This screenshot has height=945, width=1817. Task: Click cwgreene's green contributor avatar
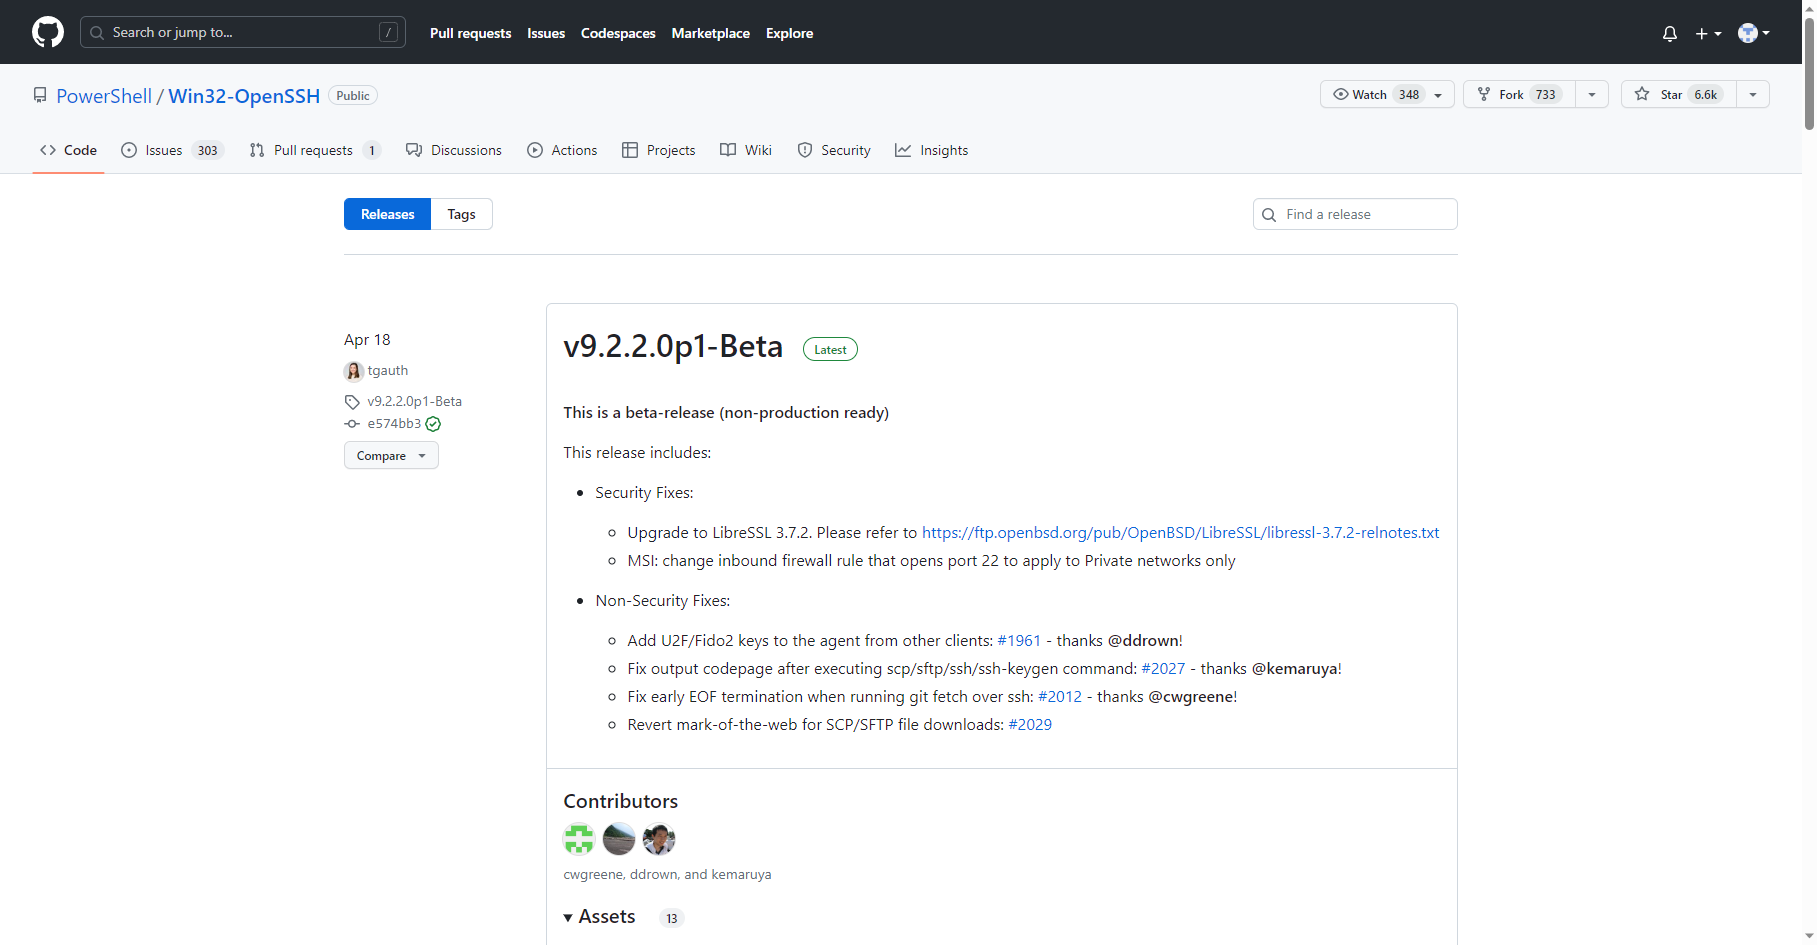click(579, 839)
